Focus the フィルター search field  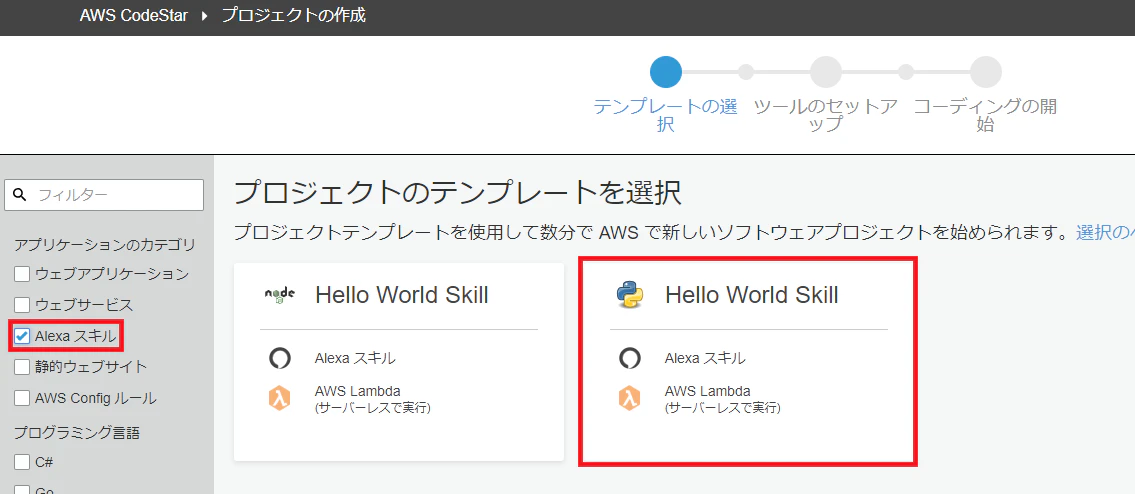(x=104, y=194)
